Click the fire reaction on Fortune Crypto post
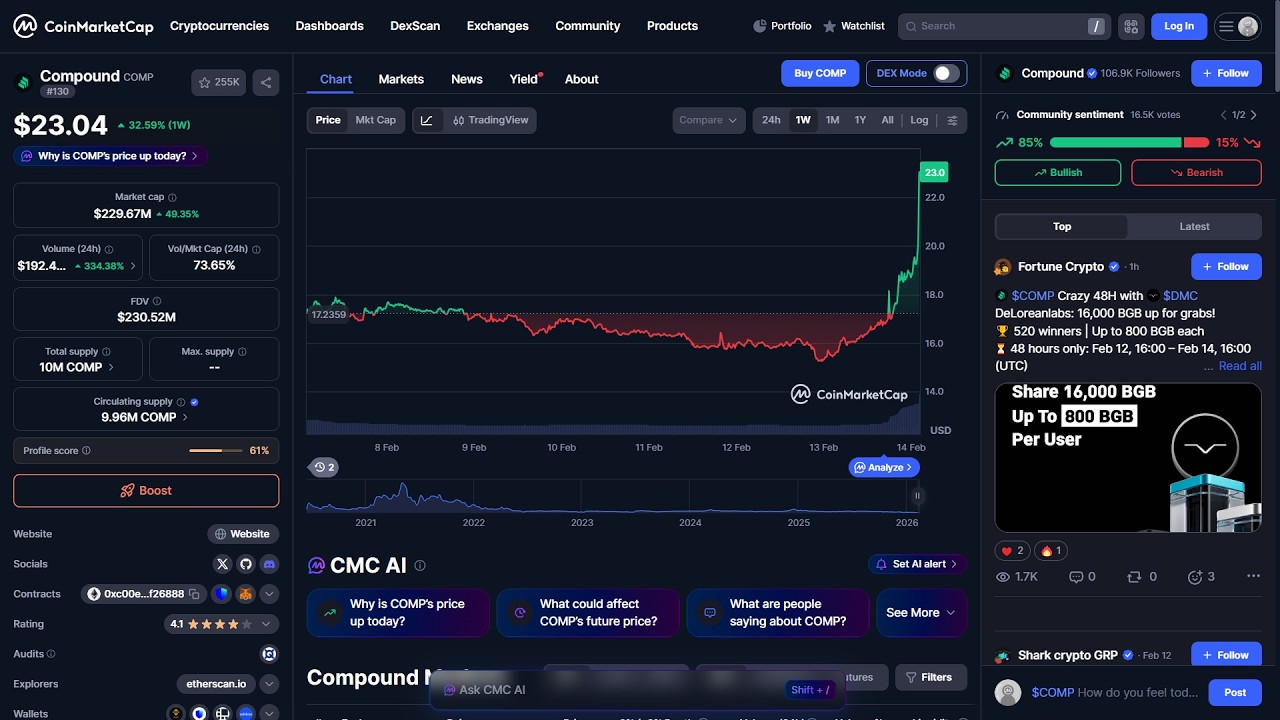The height and width of the screenshot is (720, 1280). point(1051,551)
